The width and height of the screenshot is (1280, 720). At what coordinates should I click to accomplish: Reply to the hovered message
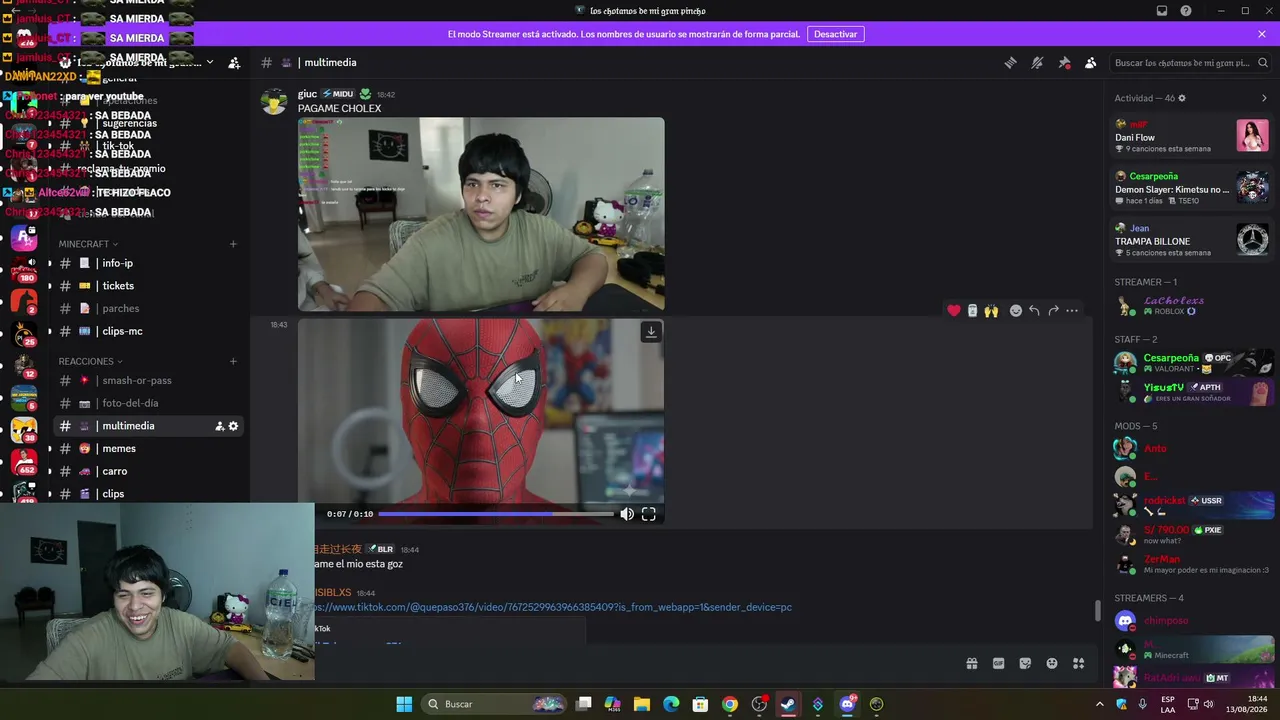tap(1034, 311)
